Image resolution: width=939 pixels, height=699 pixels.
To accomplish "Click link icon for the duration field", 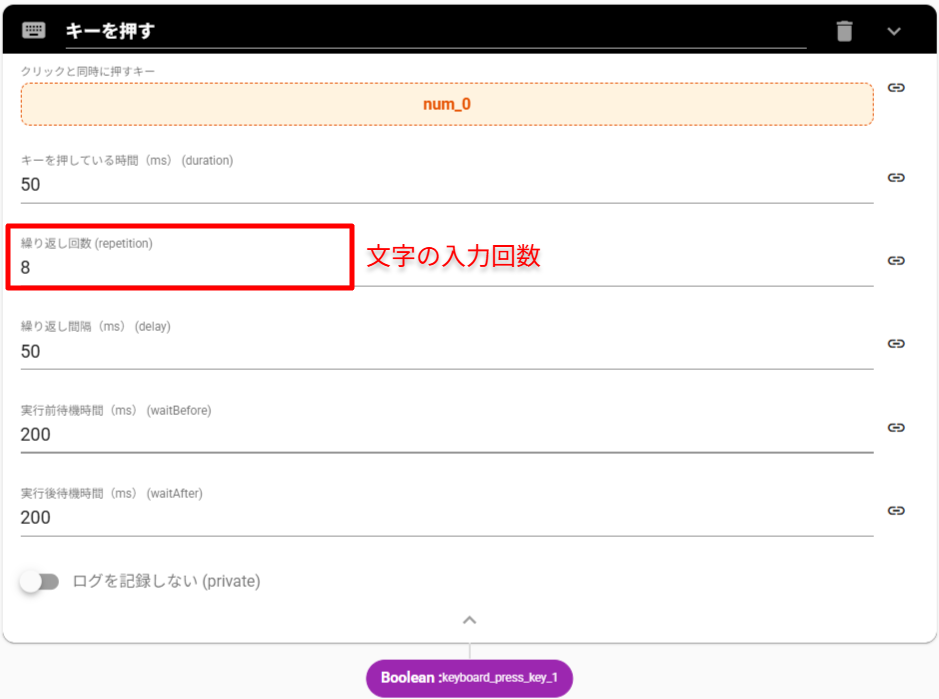I will click(896, 177).
